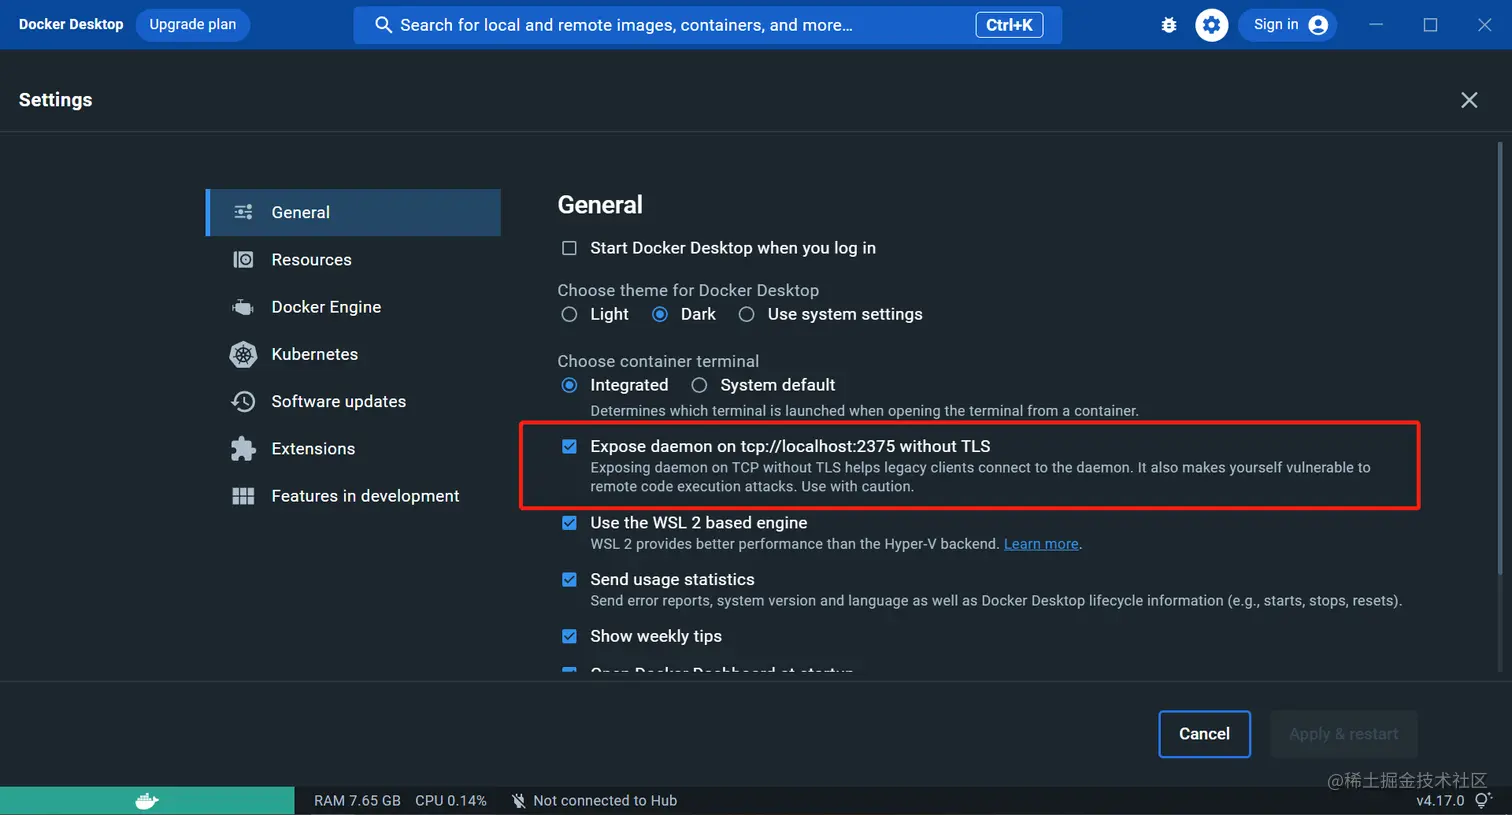Click the Docker Desktop title text
Screen dimensions: 1512x815
pyautogui.click(x=71, y=25)
